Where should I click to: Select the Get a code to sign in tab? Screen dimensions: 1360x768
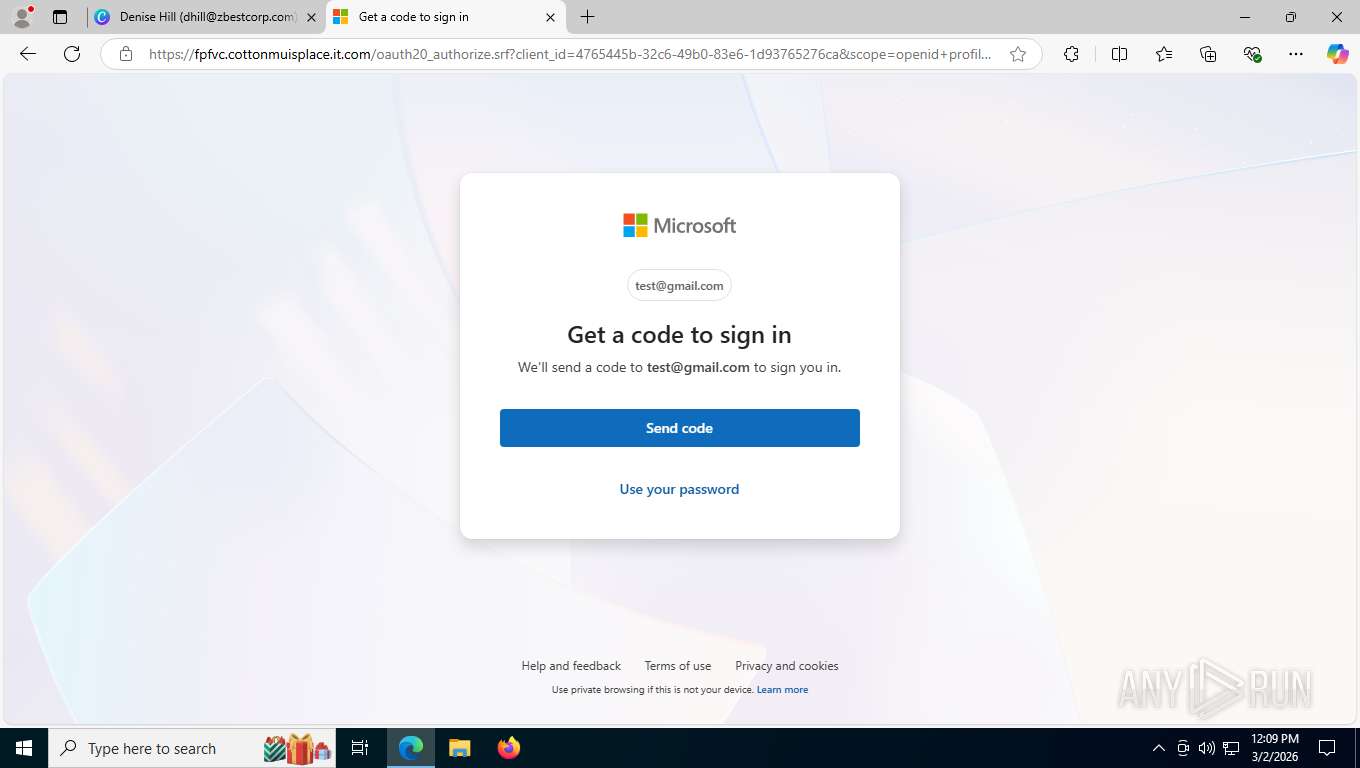point(446,17)
